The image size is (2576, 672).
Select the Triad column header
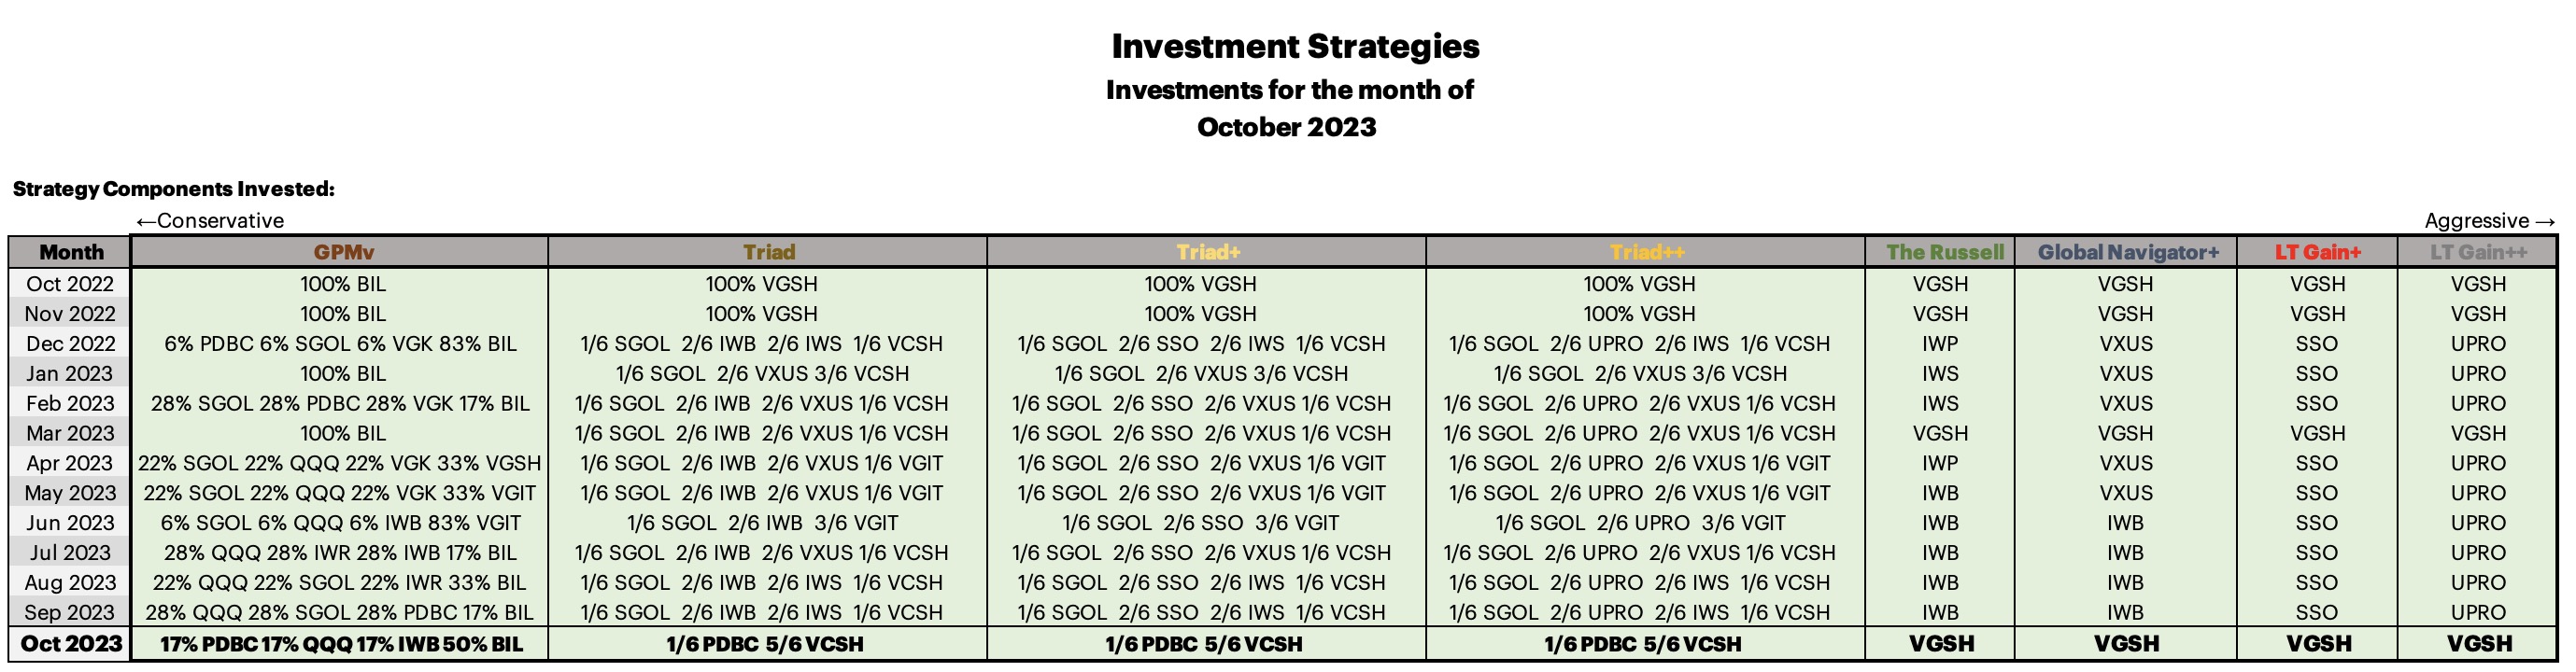[x=768, y=252]
